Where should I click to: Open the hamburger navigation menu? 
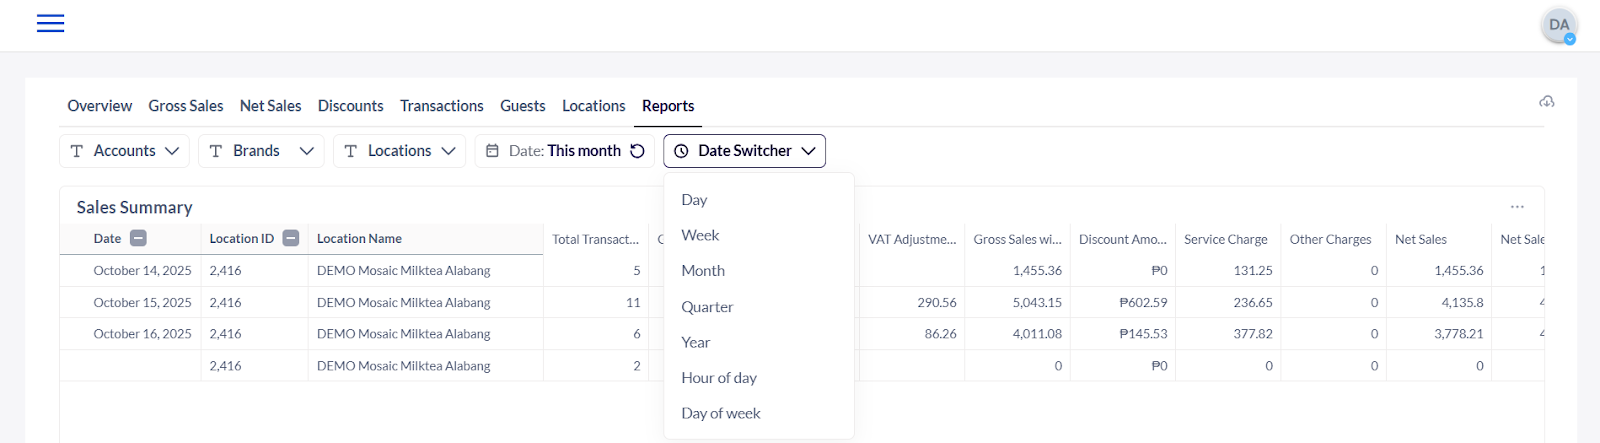point(50,24)
